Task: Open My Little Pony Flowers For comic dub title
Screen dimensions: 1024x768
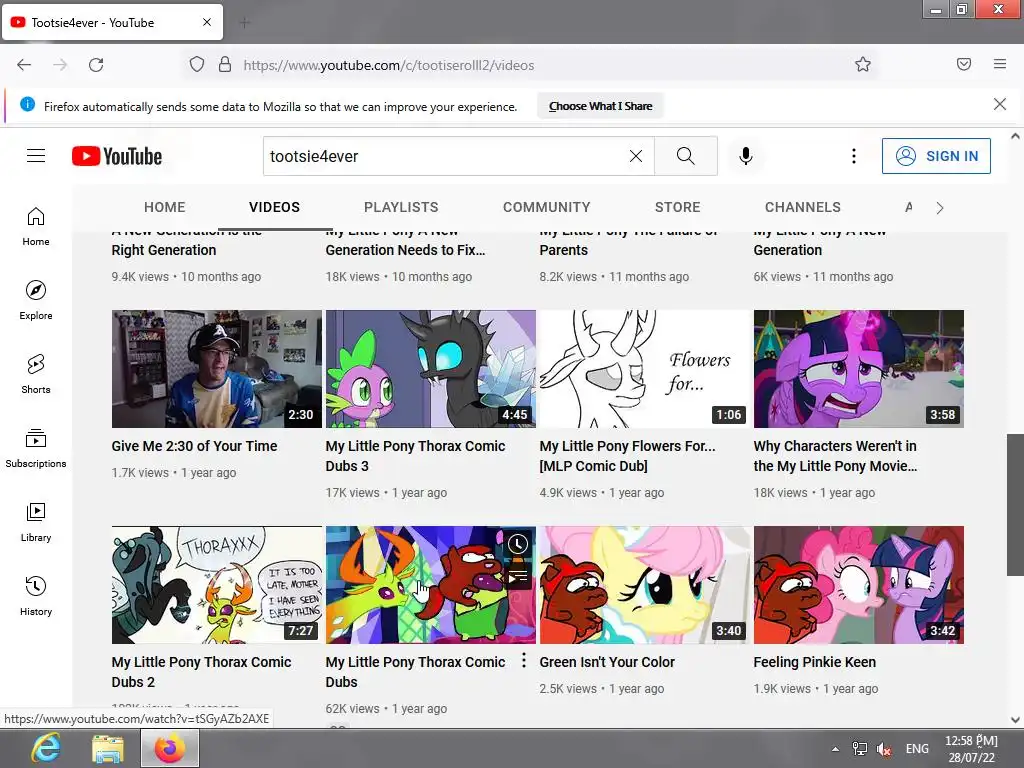Action: [x=627, y=456]
